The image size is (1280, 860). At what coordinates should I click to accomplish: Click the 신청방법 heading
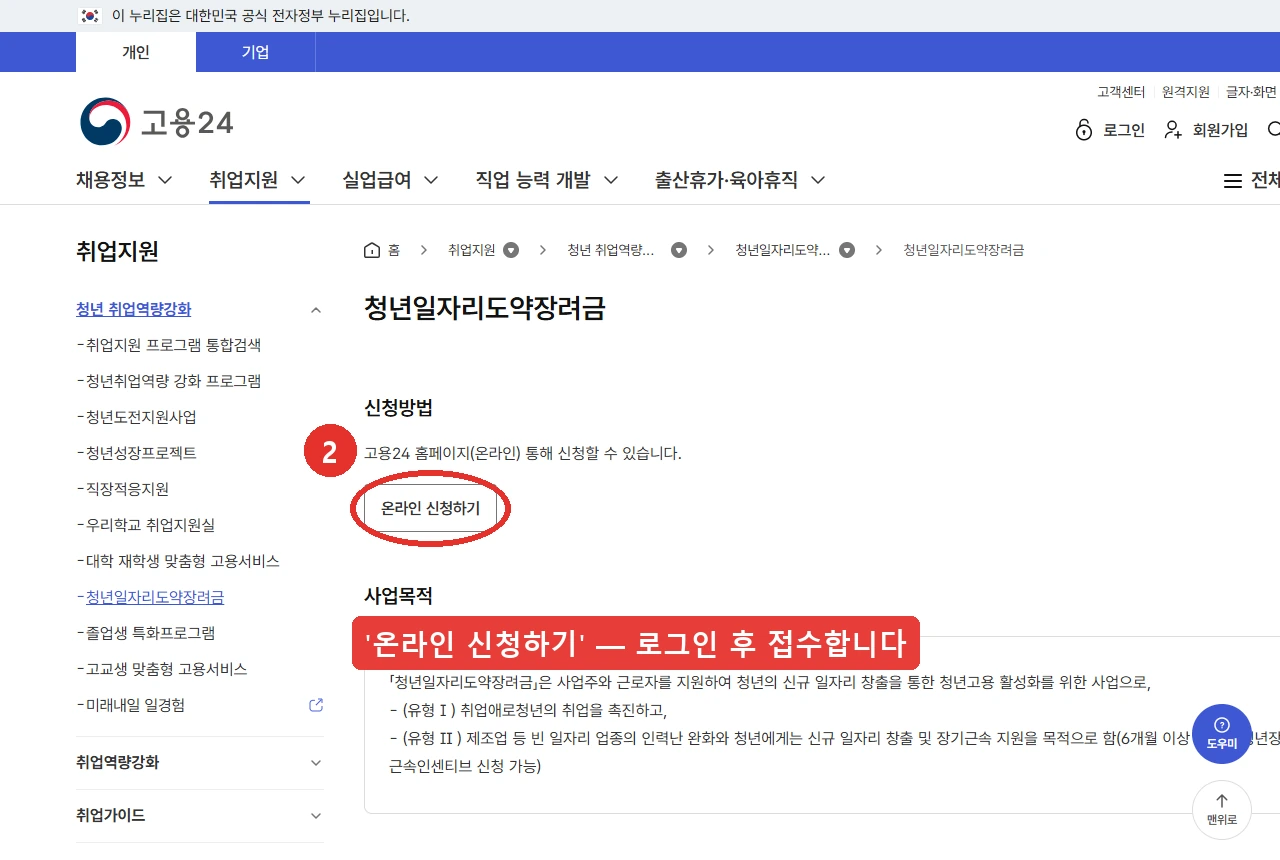pyautogui.click(x=398, y=408)
